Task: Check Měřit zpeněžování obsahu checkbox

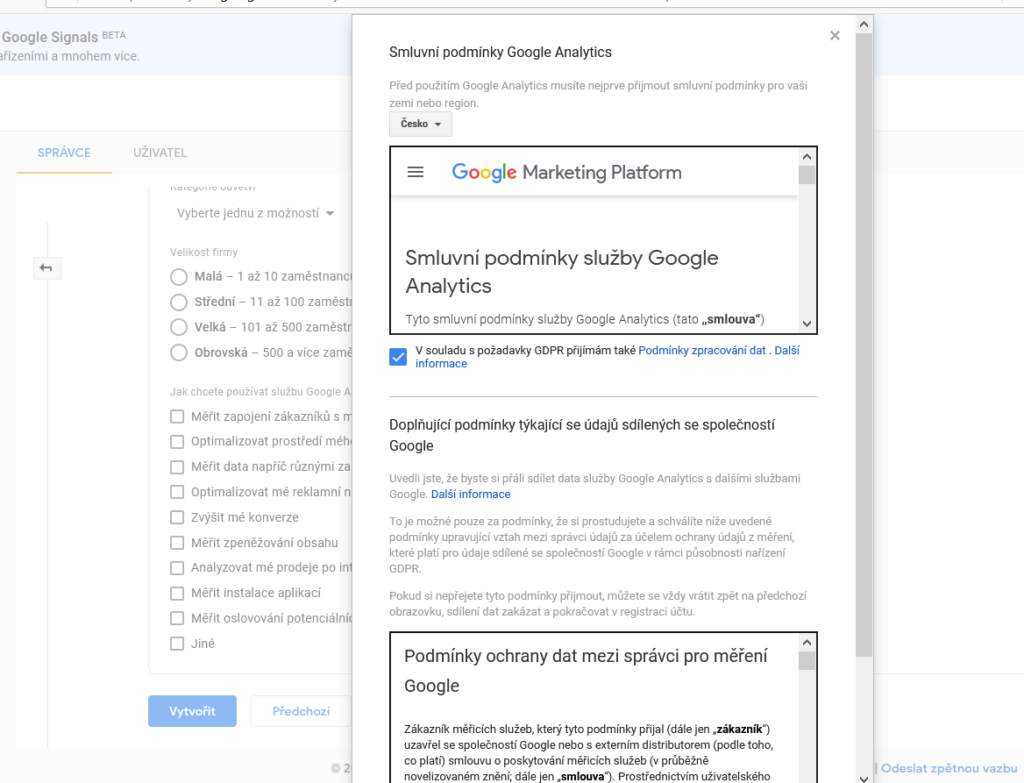Action: 177,543
